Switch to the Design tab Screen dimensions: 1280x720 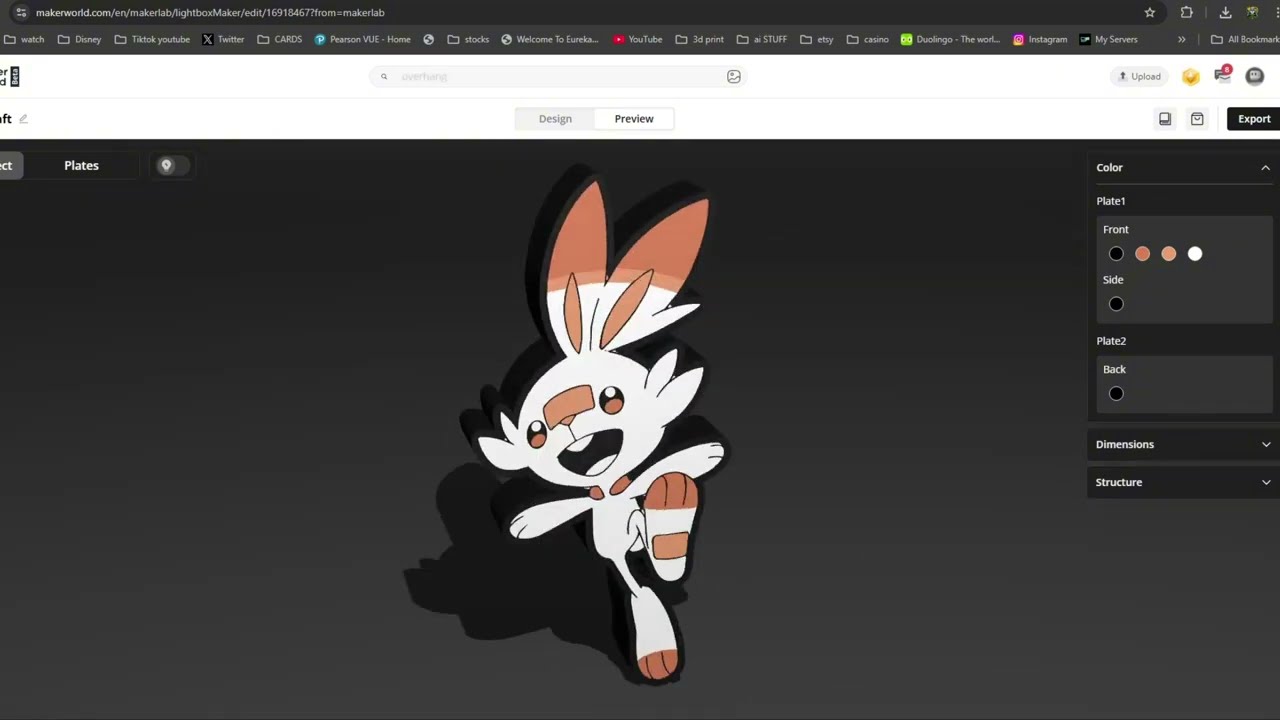555,119
